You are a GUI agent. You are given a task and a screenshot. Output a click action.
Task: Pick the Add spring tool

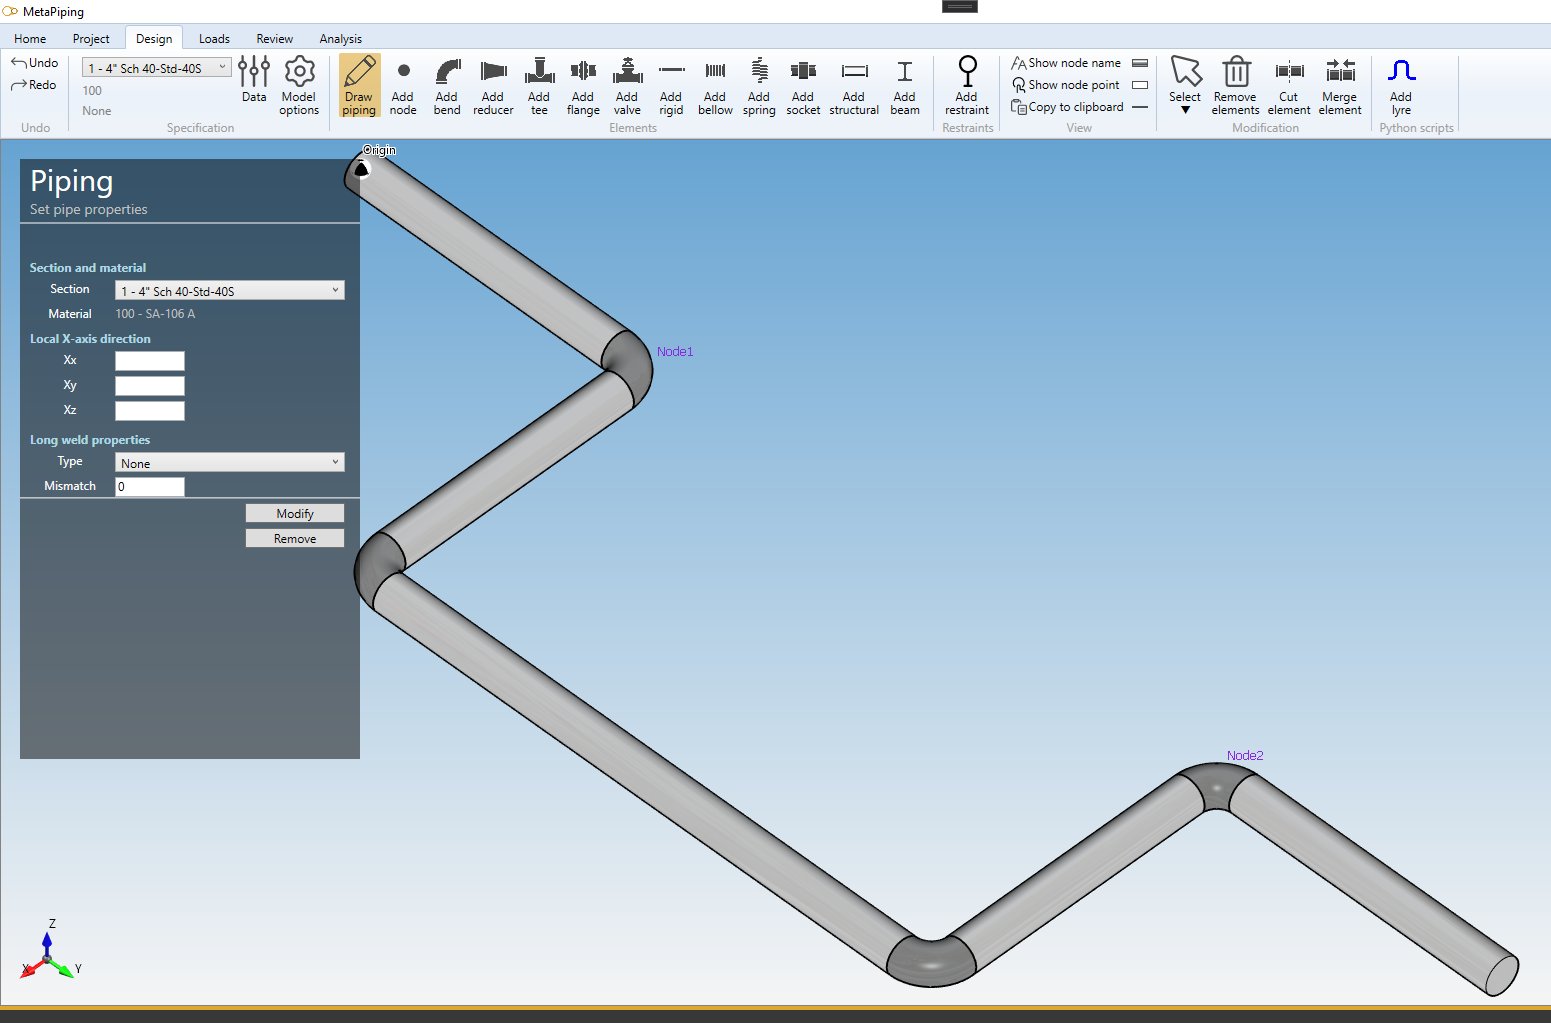(759, 86)
